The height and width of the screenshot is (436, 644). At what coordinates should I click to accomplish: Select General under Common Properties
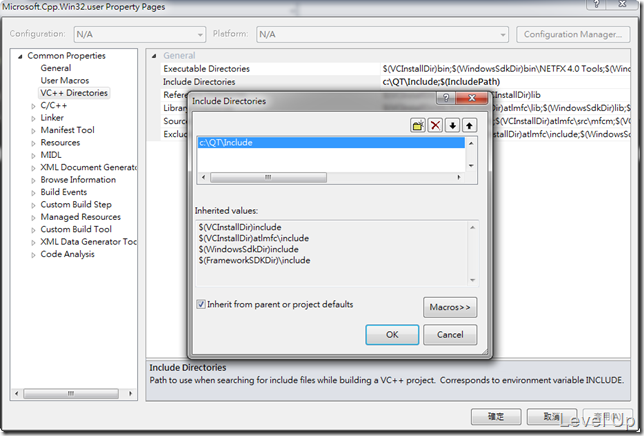pyautogui.click(x=55, y=68)
